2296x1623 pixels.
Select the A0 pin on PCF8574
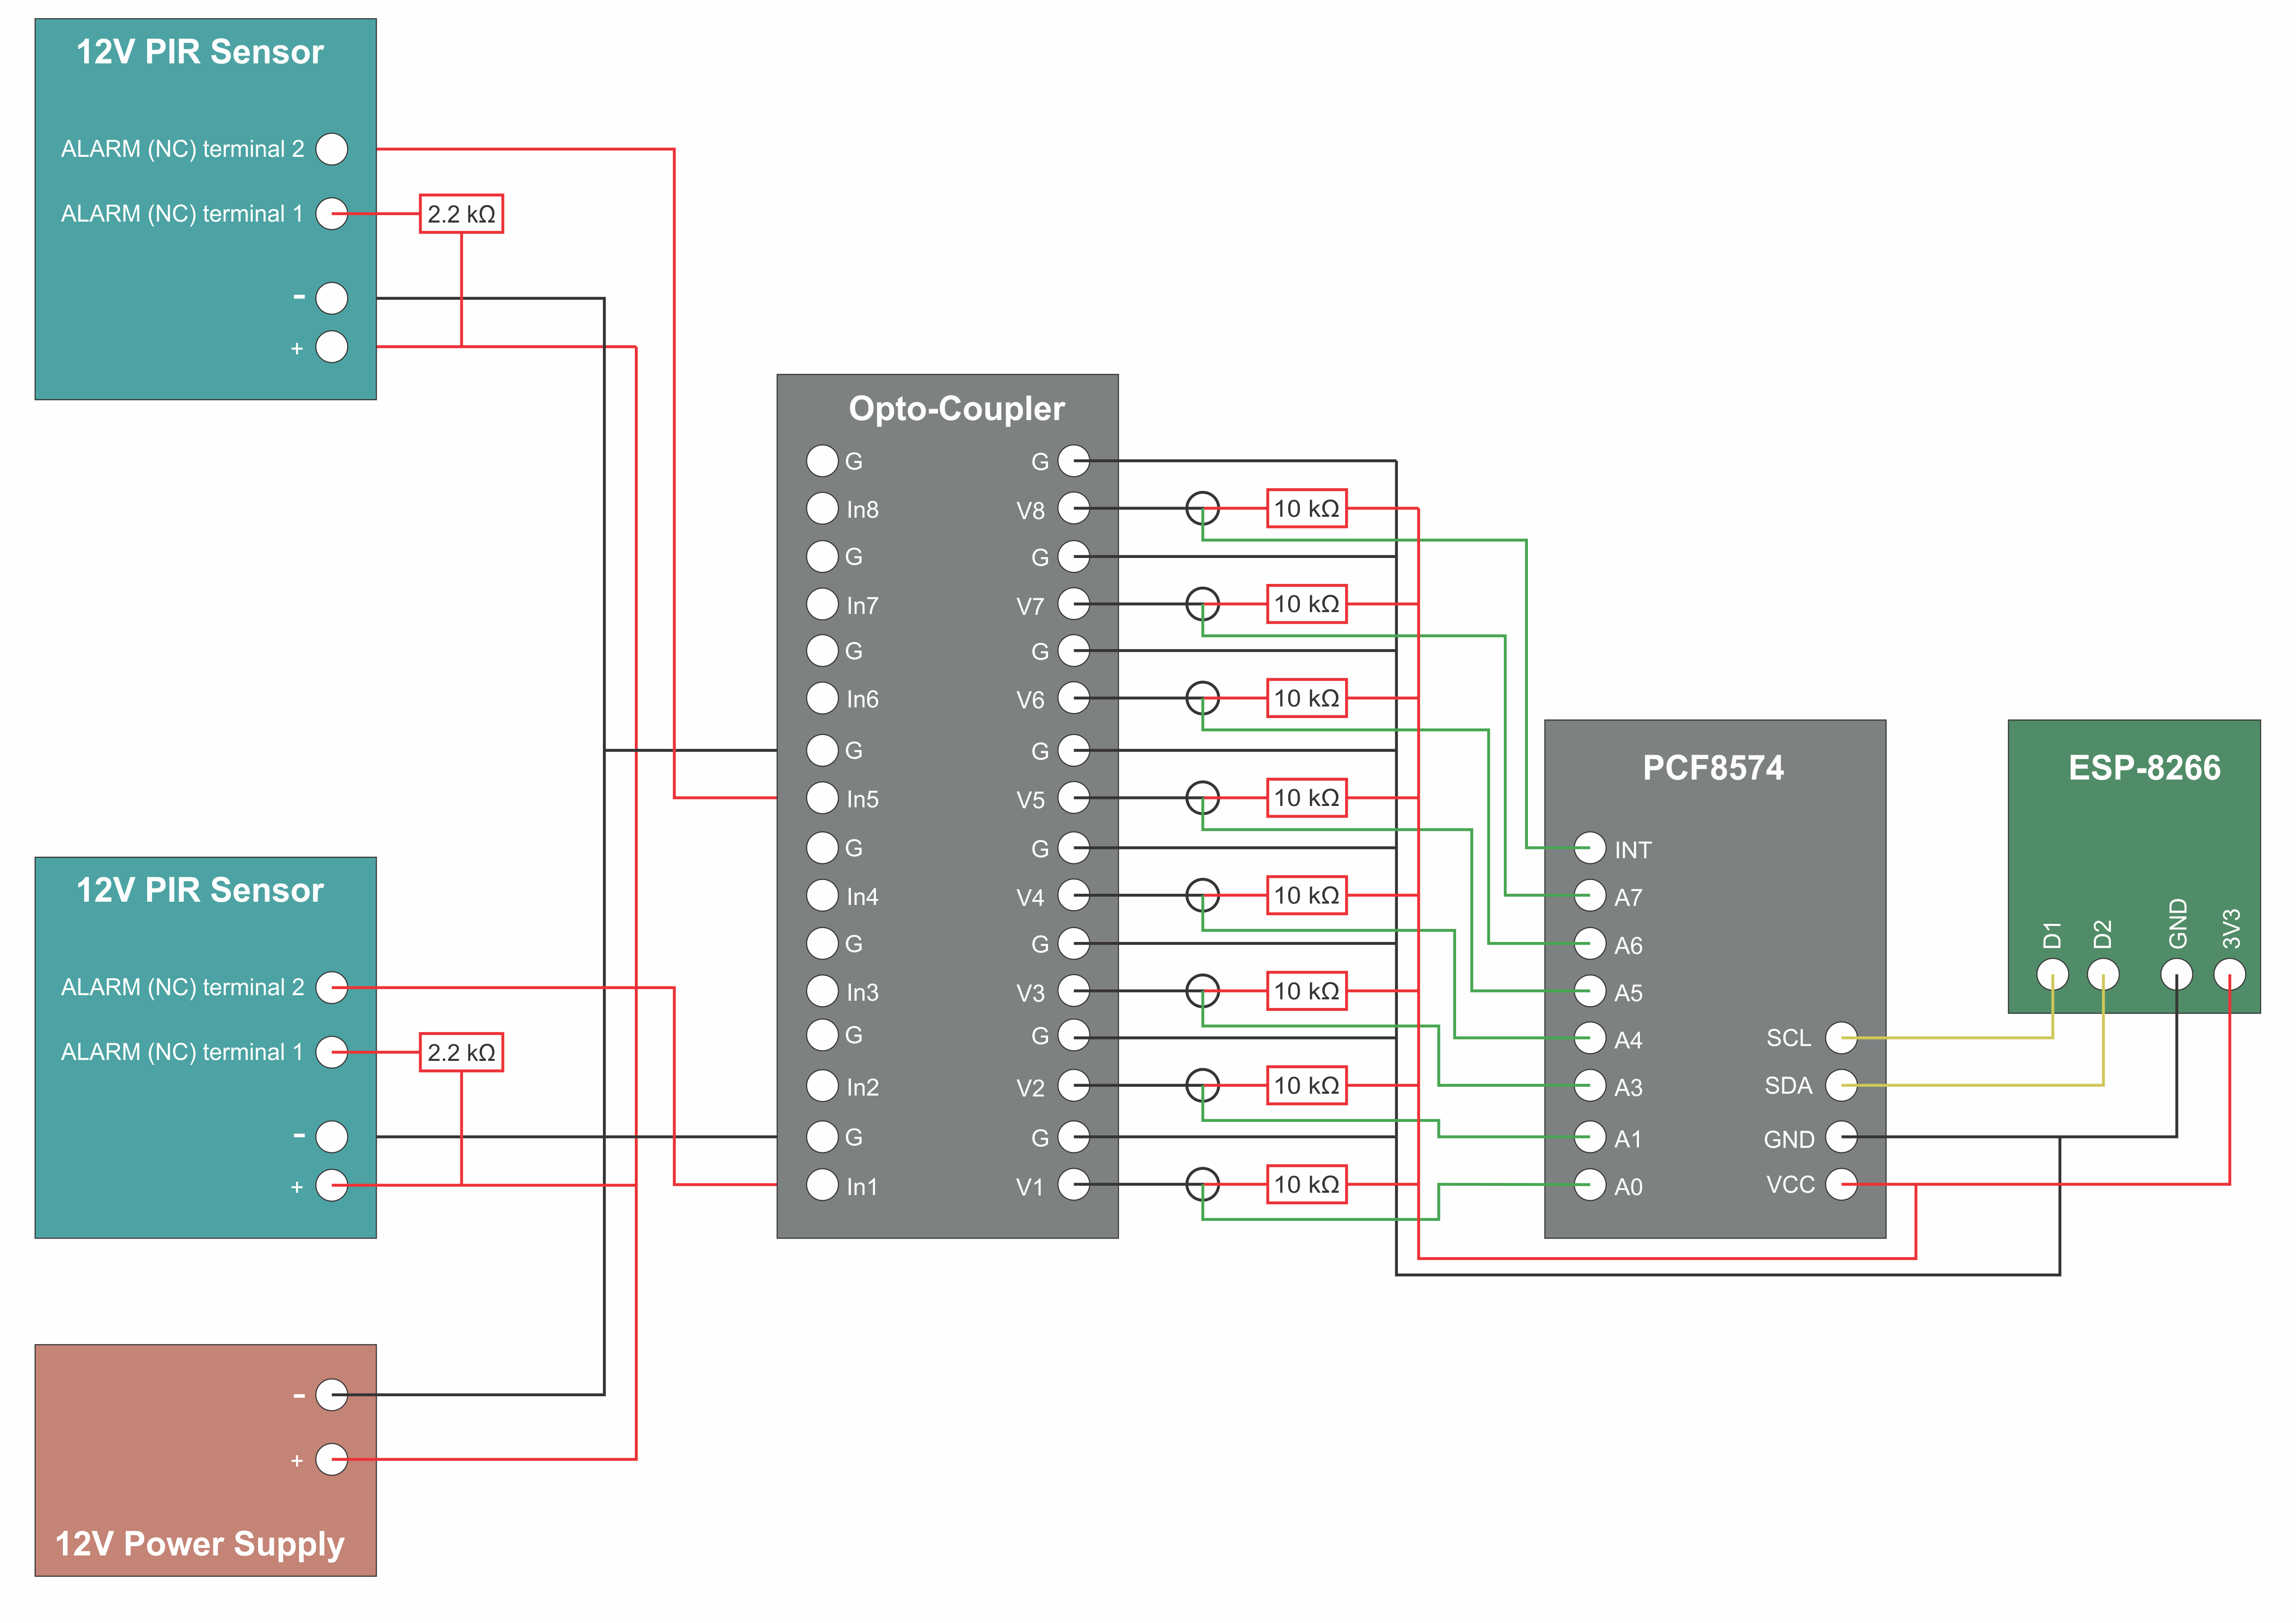tap(1590, 1185)
